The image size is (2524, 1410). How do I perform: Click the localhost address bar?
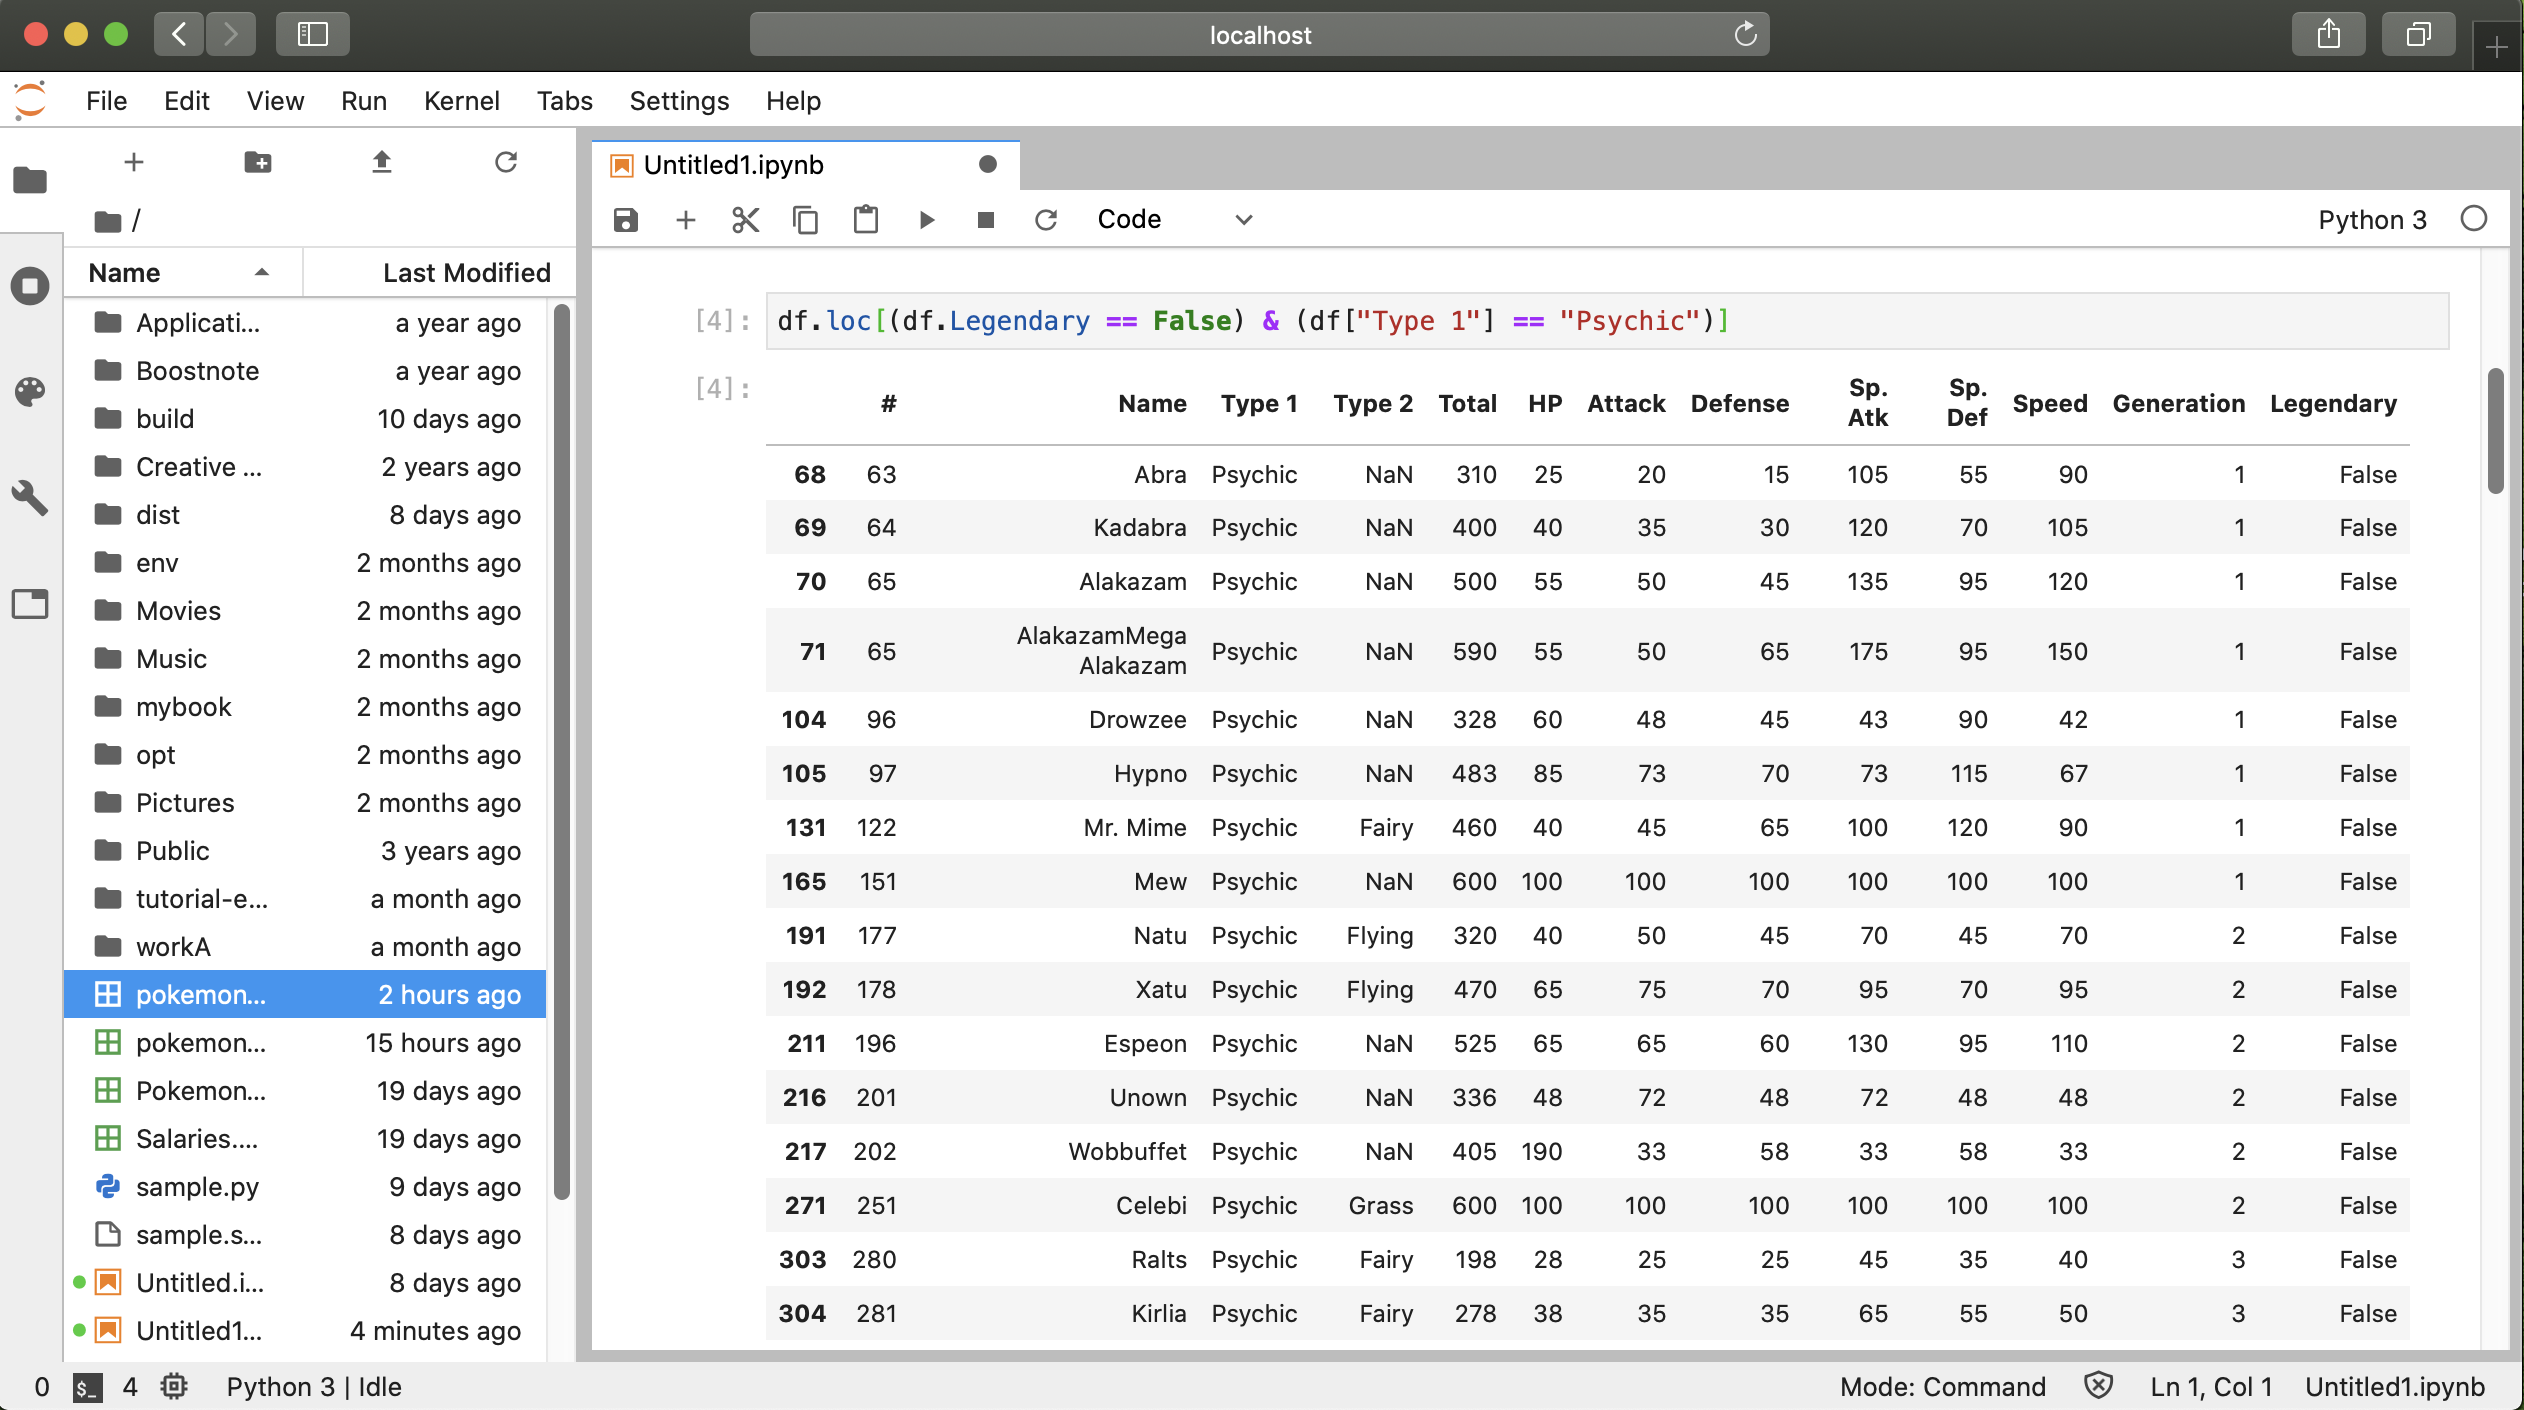(1260, 35)
